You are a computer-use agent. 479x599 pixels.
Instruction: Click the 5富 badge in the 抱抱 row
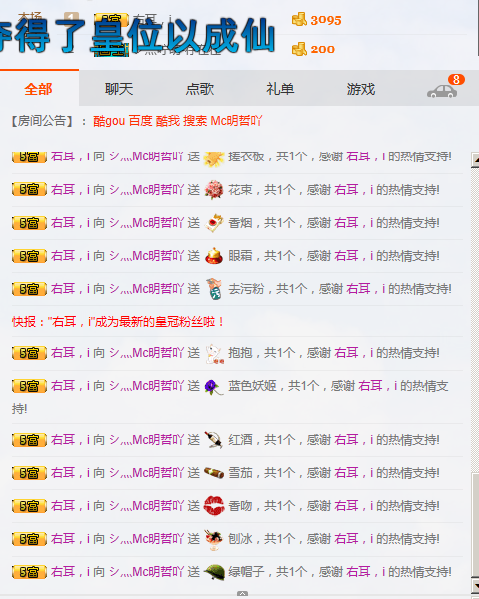point(29,353)
